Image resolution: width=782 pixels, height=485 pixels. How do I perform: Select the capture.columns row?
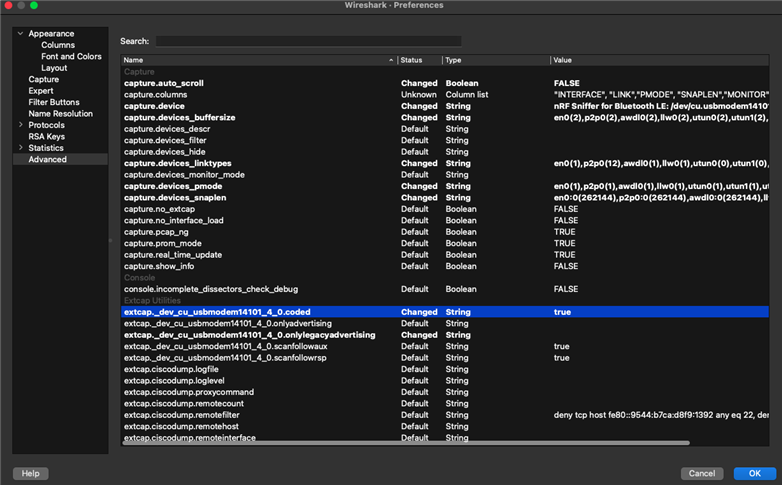(445, 95)
